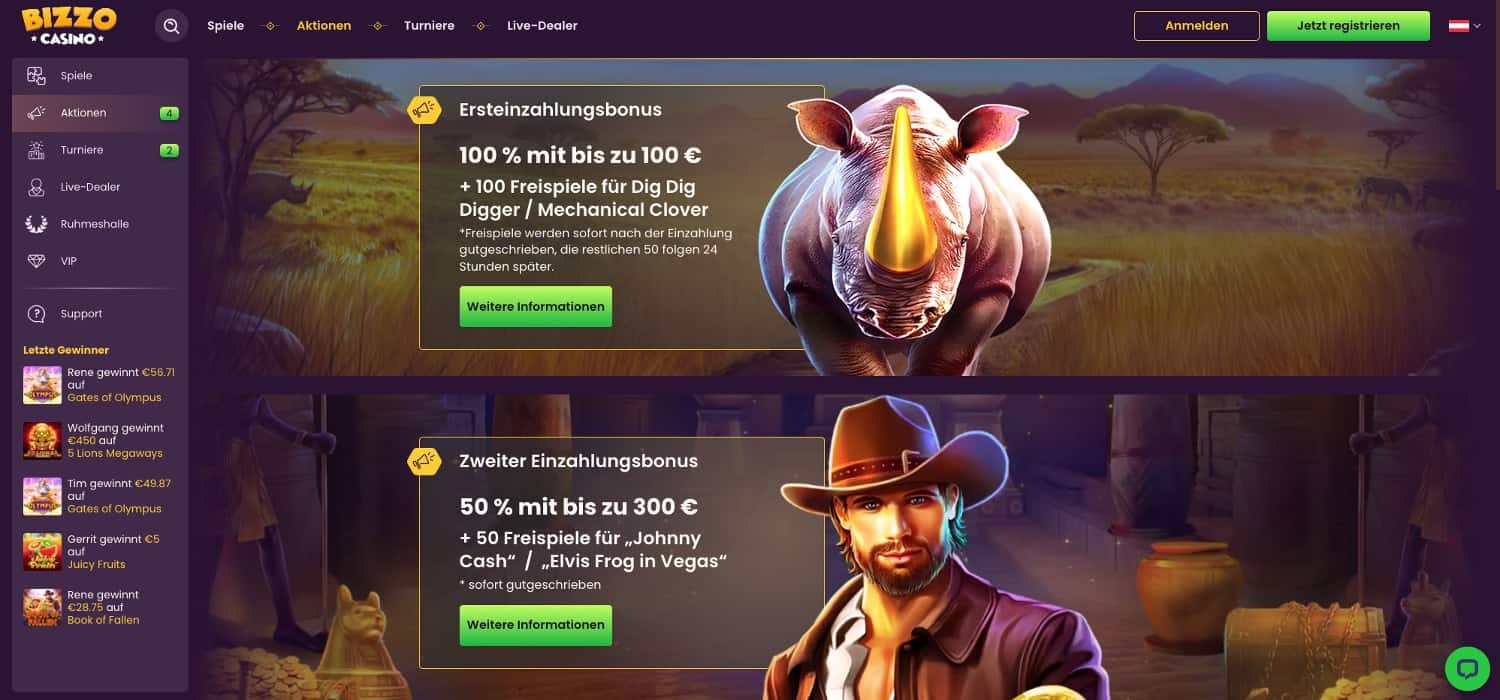Select Turniere in the top navigation
The image size is (1500, 700).
[x=429, y=26]
